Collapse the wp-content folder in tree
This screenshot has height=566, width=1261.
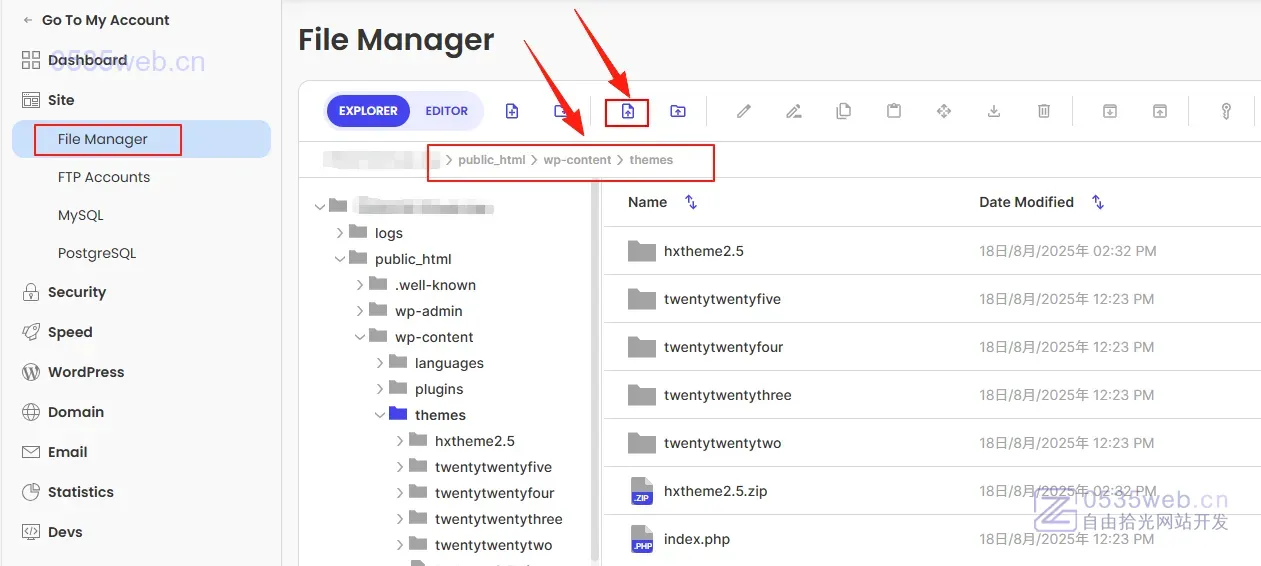(x=361, y=337)
